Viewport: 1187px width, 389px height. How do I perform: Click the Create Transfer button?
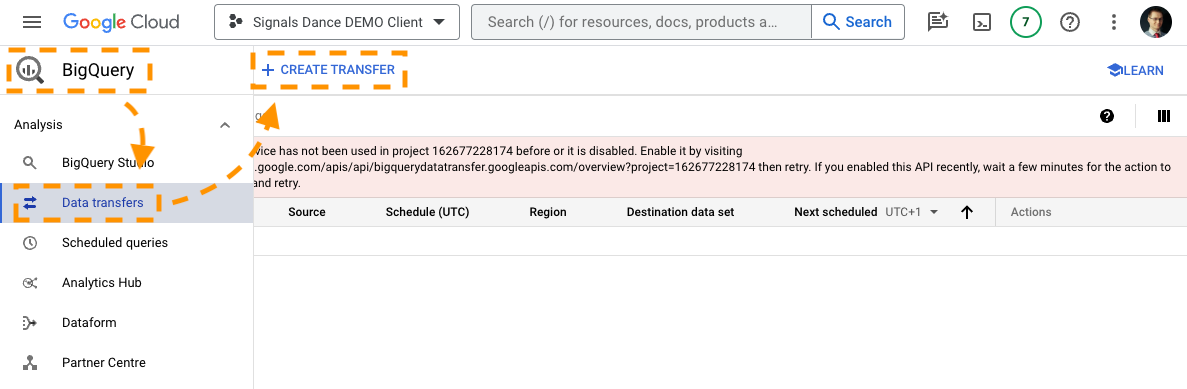[329, 70]
